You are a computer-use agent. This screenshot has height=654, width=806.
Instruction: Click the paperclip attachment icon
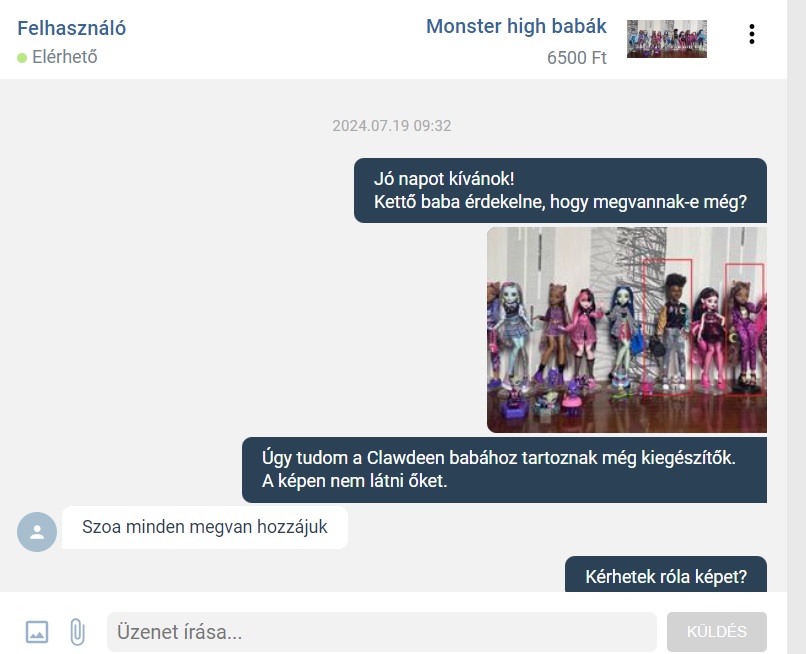click(77, 632)
